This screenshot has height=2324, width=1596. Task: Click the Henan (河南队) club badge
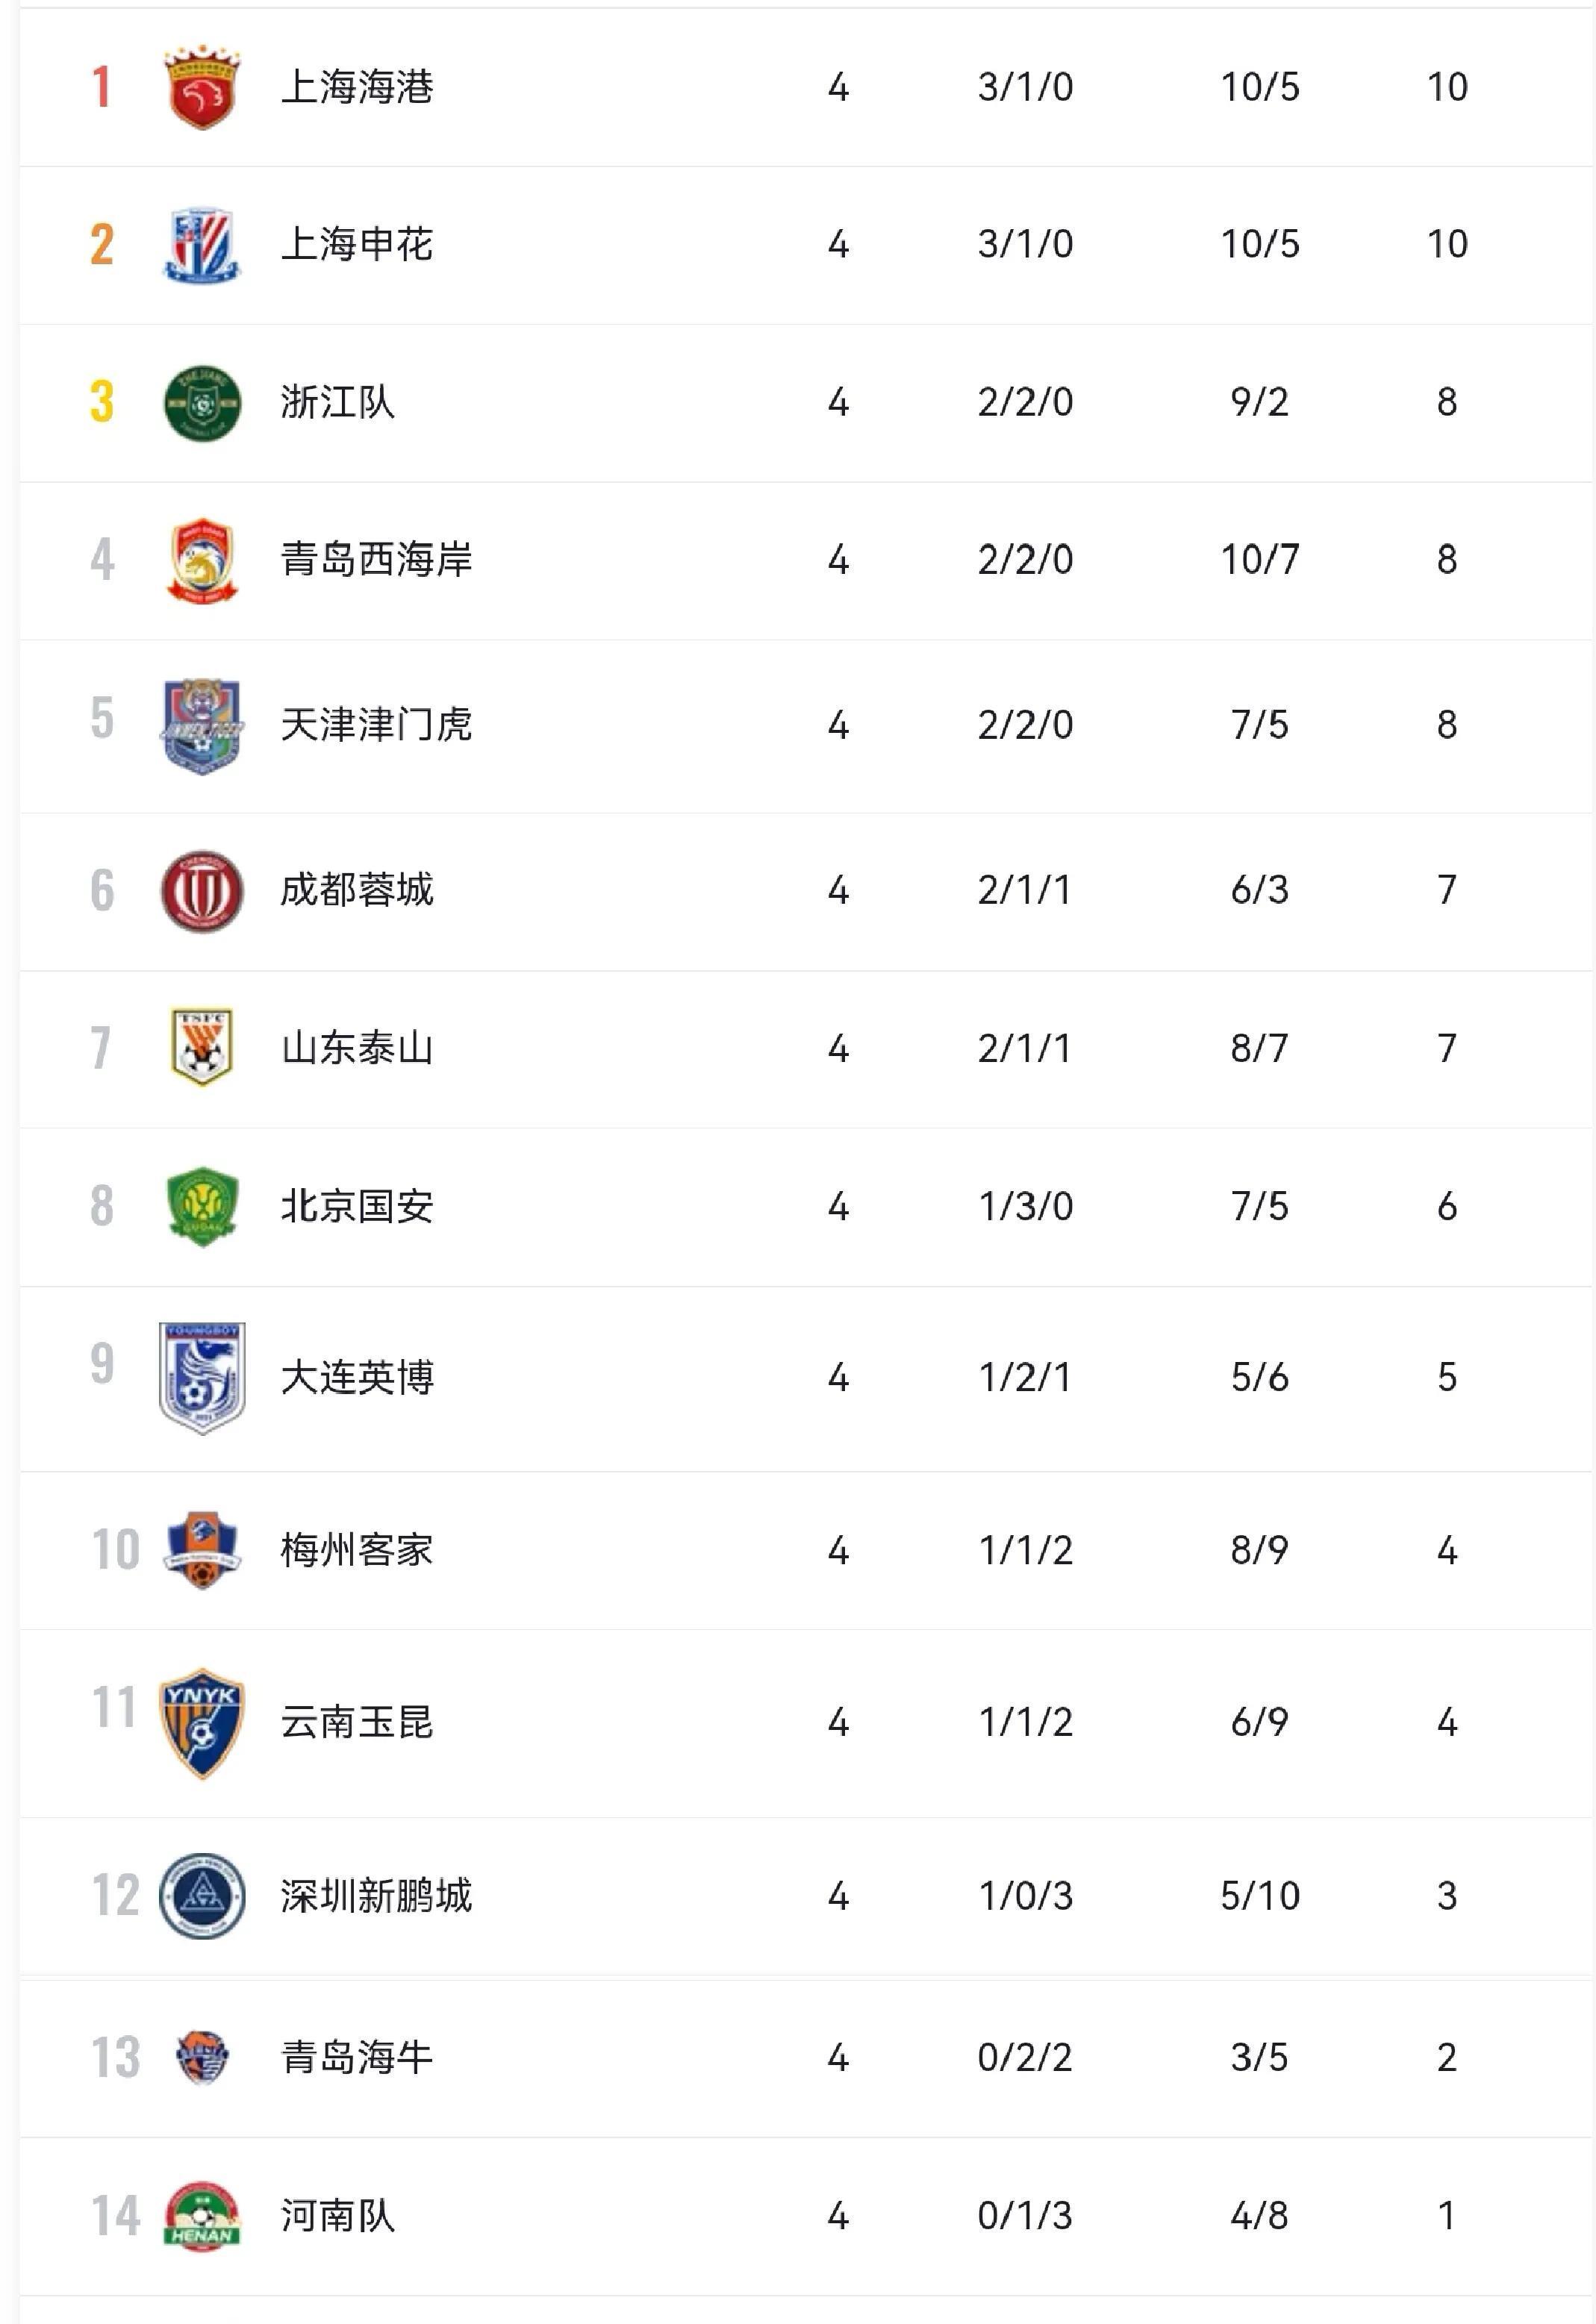tap(201, 2216)
